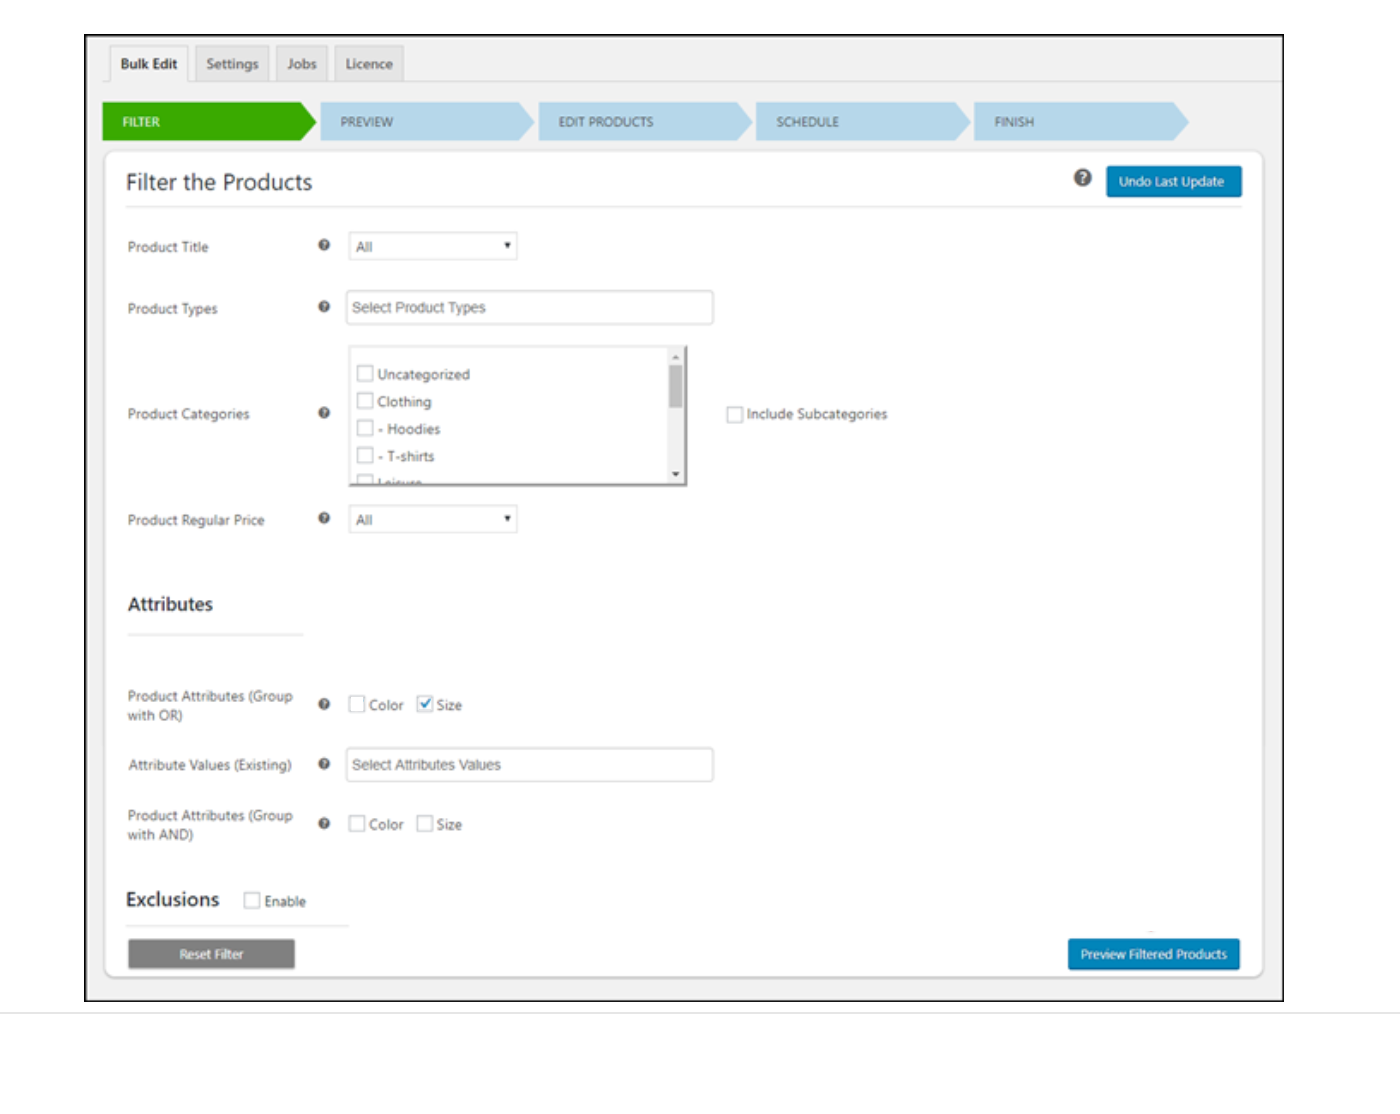This screenshot has width=1400, height=1114.
Task: Open the Product Title filter dropdown
Action: (432, 247)
